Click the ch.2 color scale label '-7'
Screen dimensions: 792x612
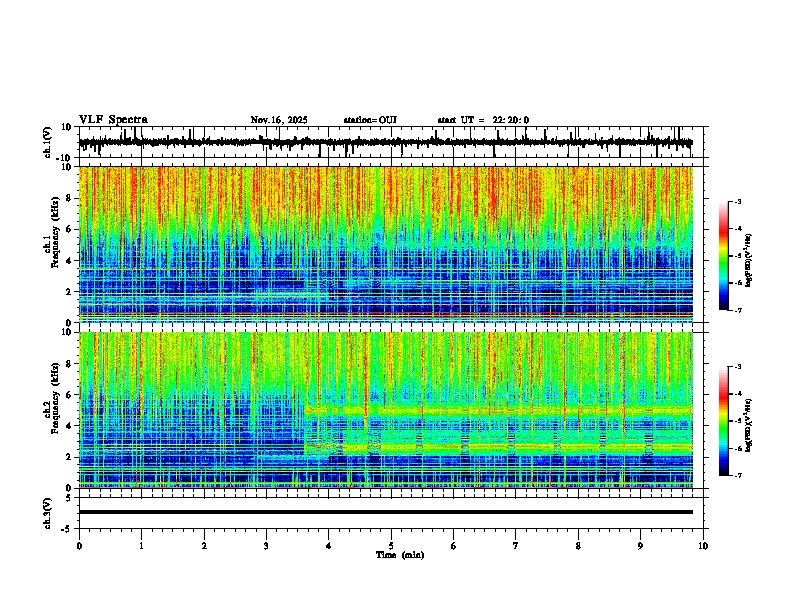tap(737, 475)
